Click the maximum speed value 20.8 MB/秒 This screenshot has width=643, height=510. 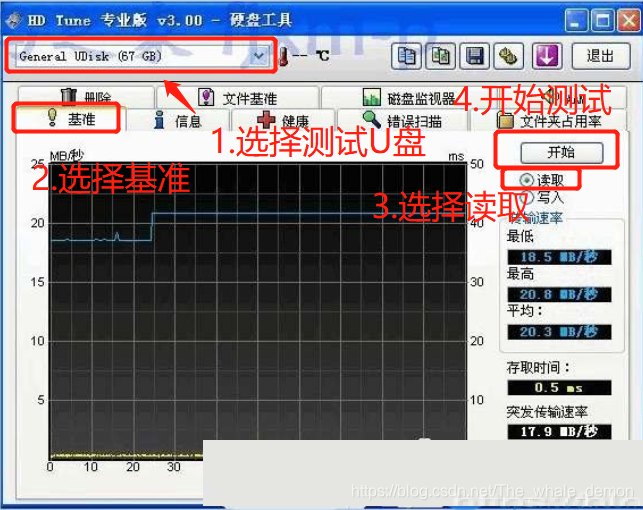click(559, 294)
